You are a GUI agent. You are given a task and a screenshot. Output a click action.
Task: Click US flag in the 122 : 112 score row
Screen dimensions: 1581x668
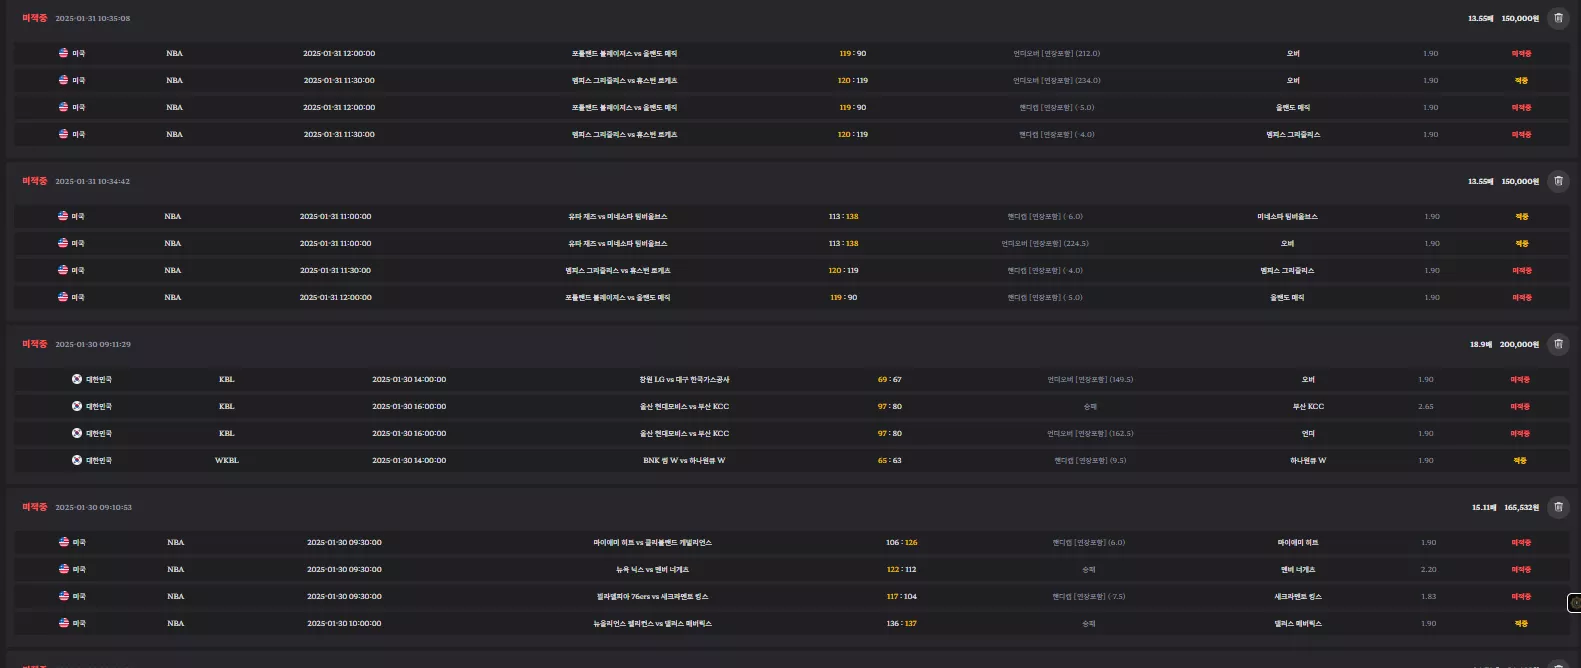click(x=63, y=569)
